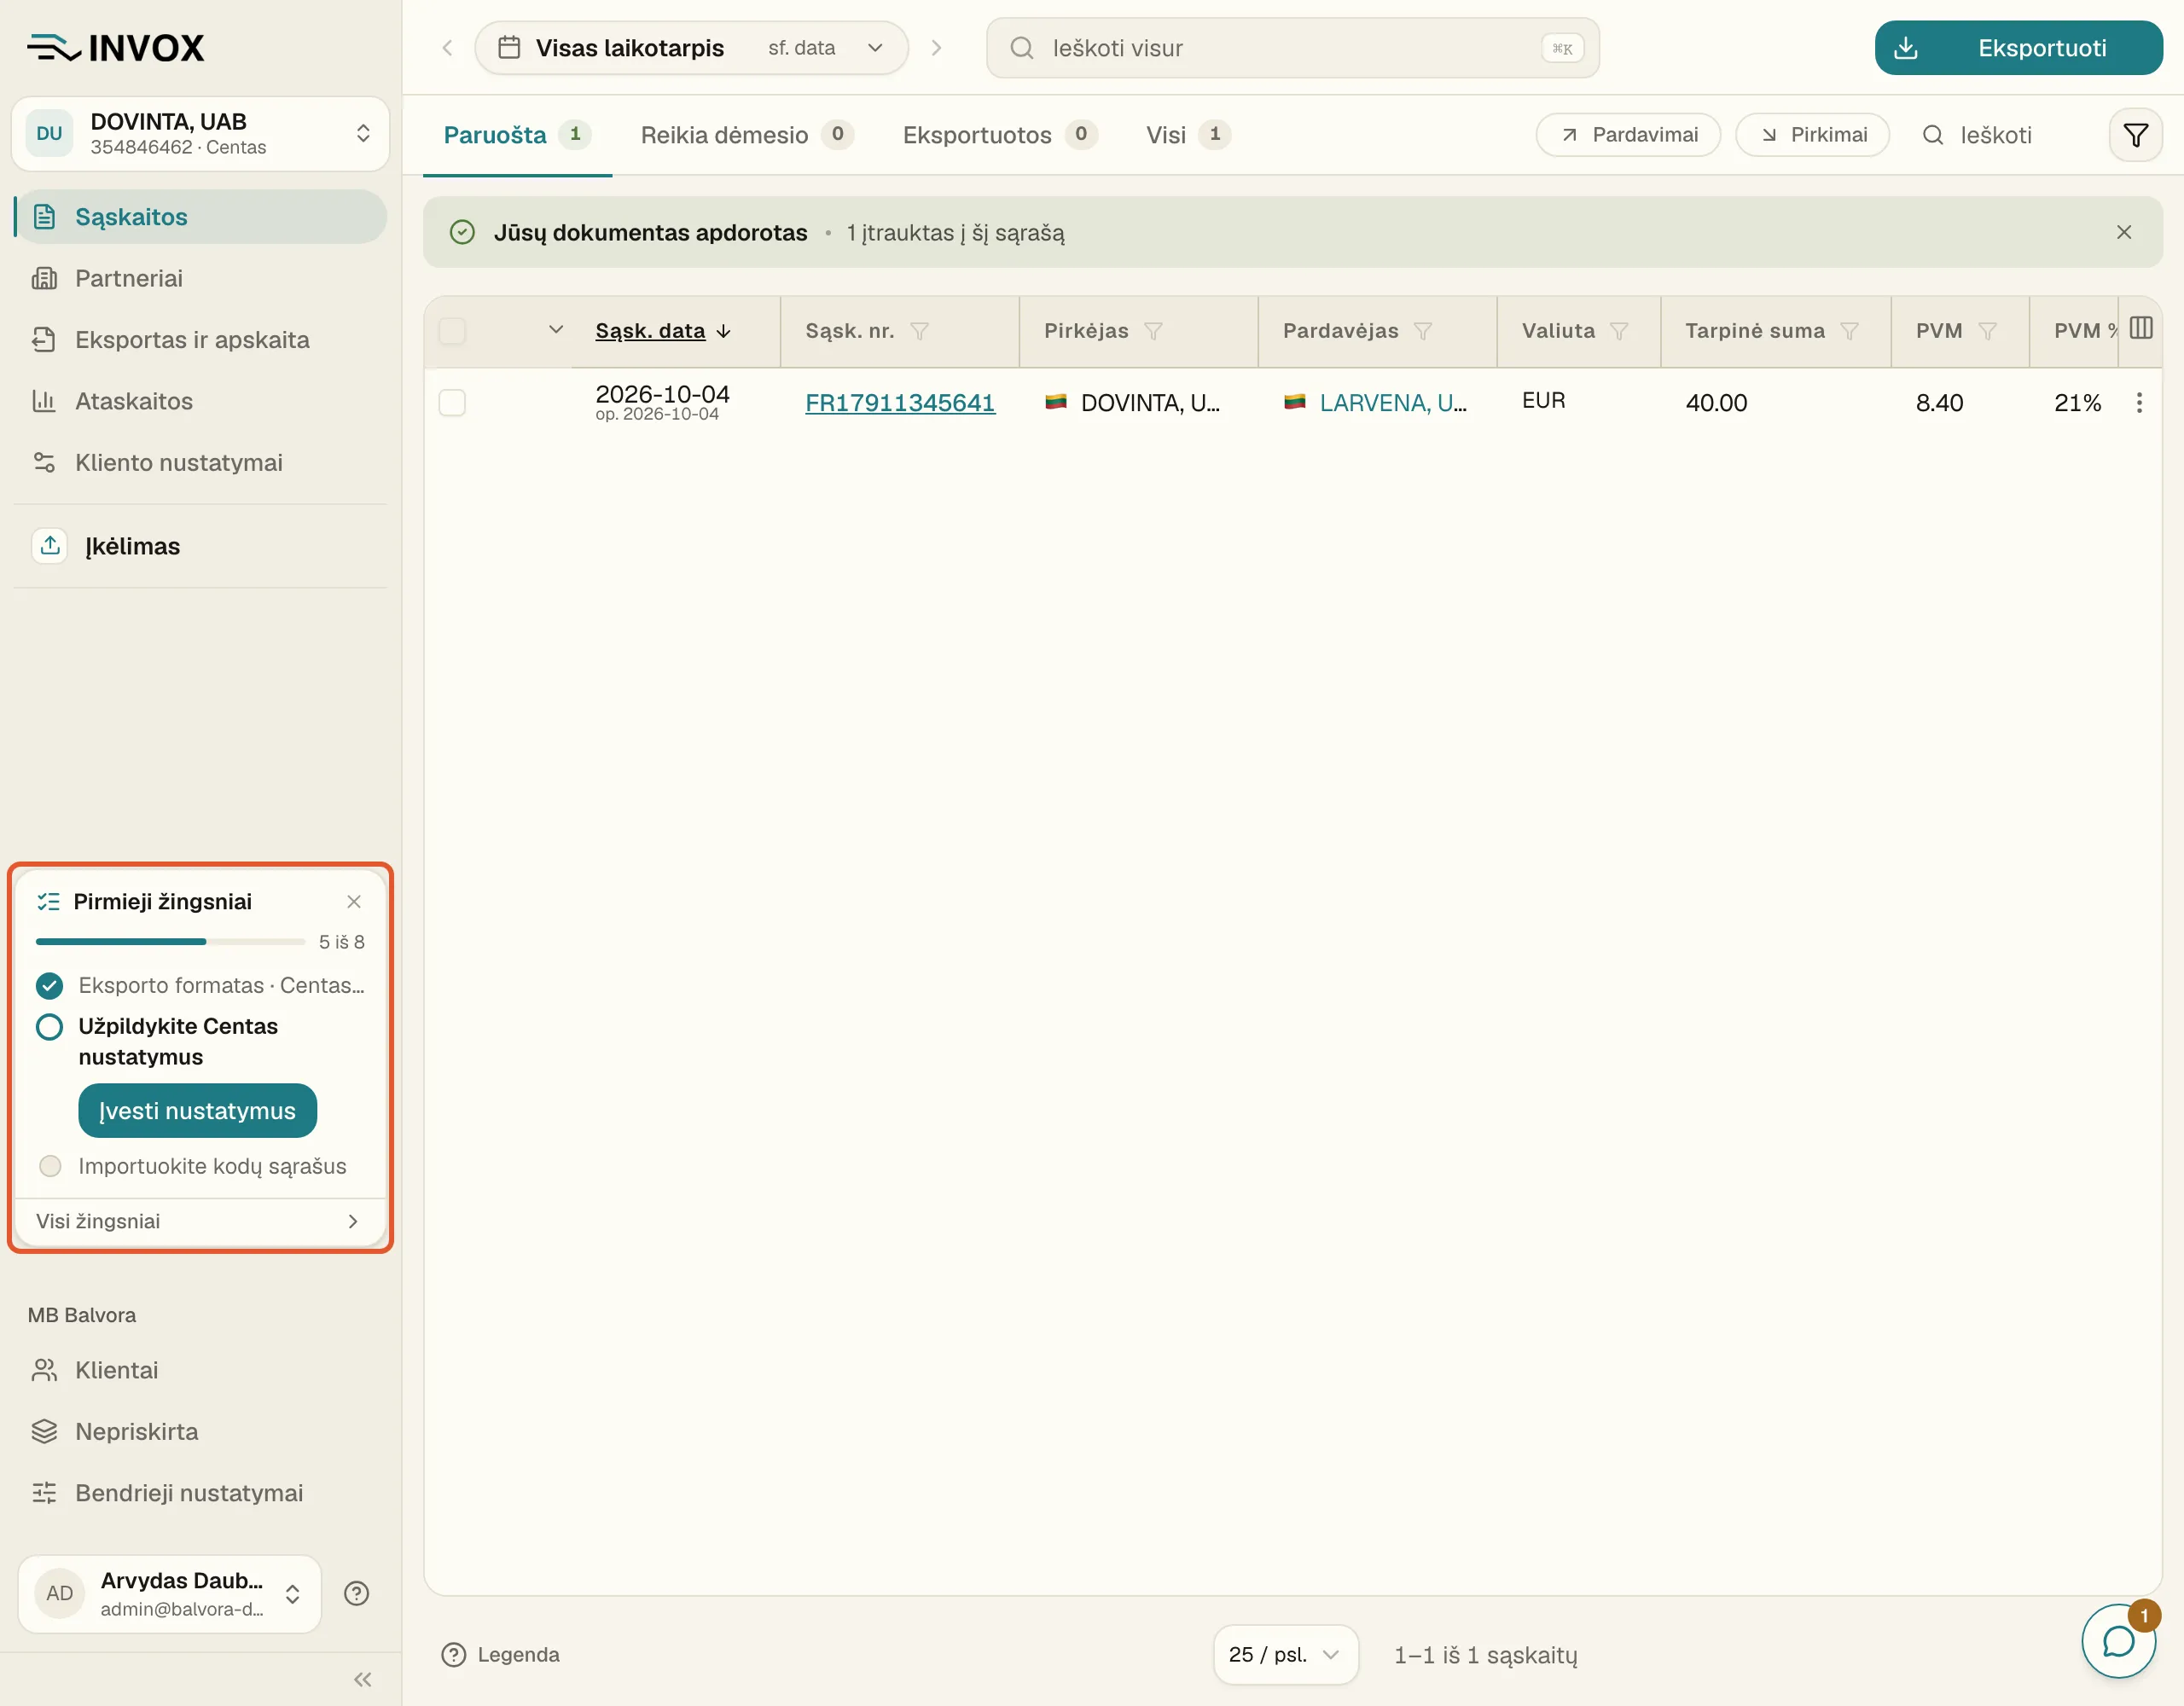2184x1706 pixels.
Task: Toggle completed Eksporto formatas step check
Action: tap(49, 986)
